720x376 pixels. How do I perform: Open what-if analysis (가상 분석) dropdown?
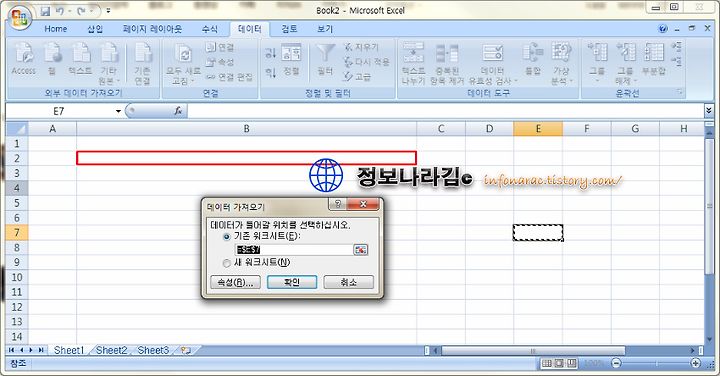(x=562, y=76)
